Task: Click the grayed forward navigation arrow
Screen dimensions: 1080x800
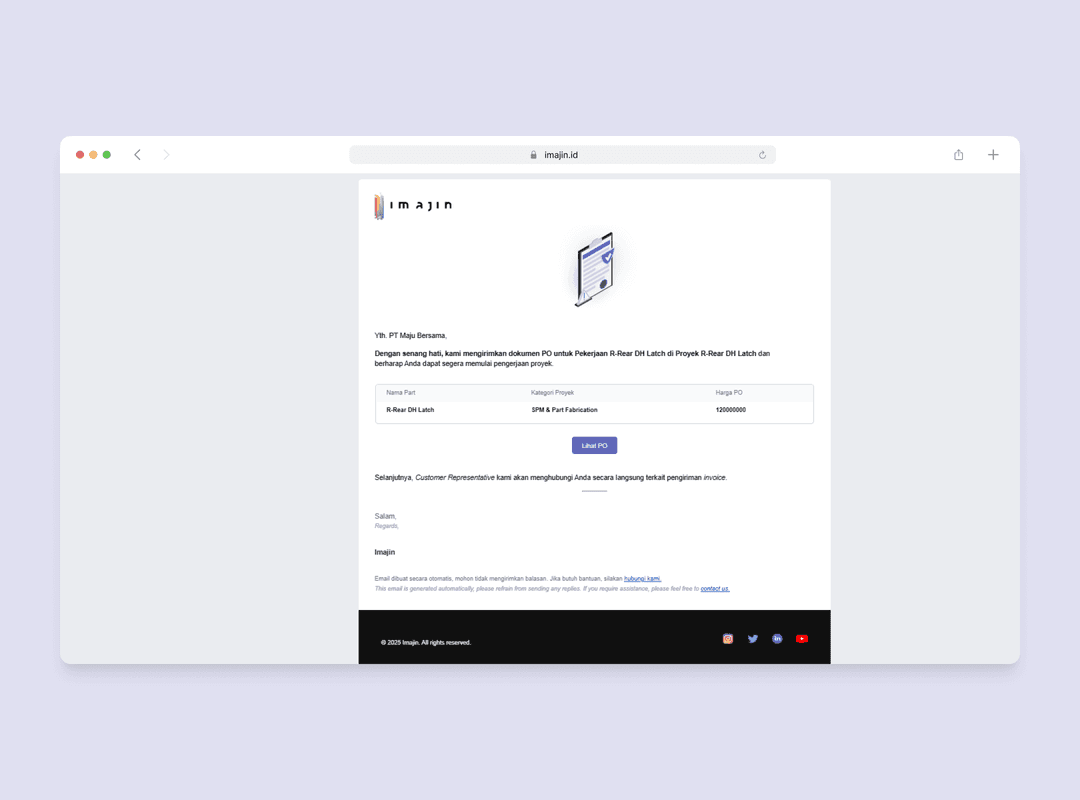Action: (166, 154)
